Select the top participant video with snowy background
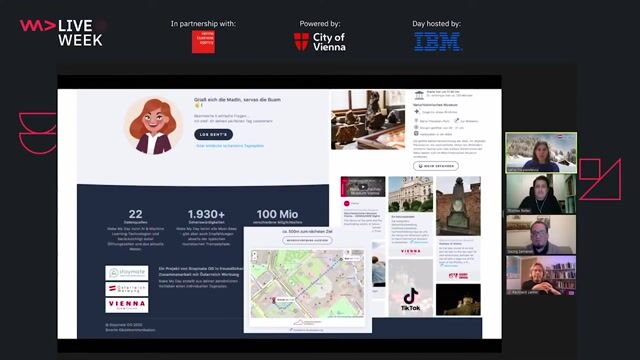 541,152
